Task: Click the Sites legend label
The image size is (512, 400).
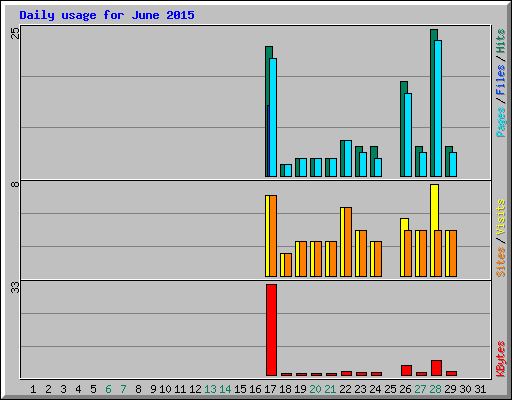Action: 501,262
